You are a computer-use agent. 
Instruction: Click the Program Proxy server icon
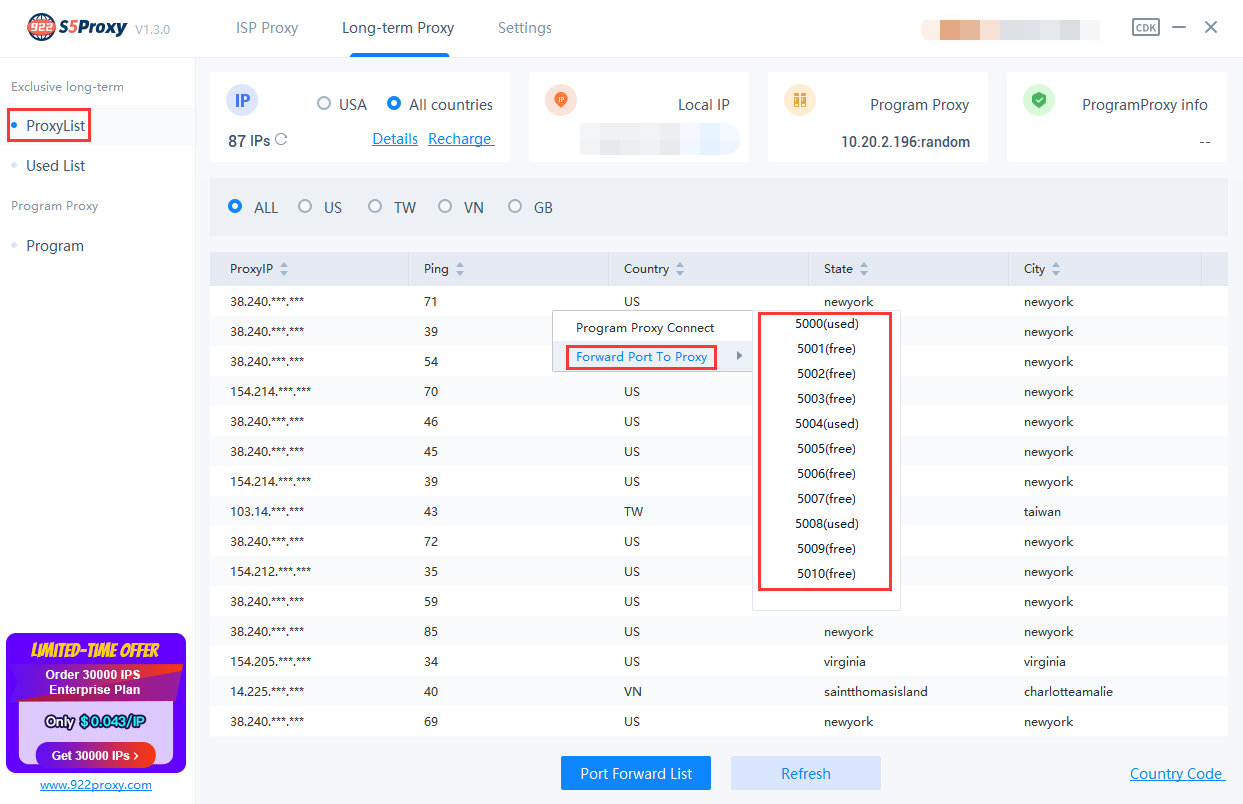point(800,100)
